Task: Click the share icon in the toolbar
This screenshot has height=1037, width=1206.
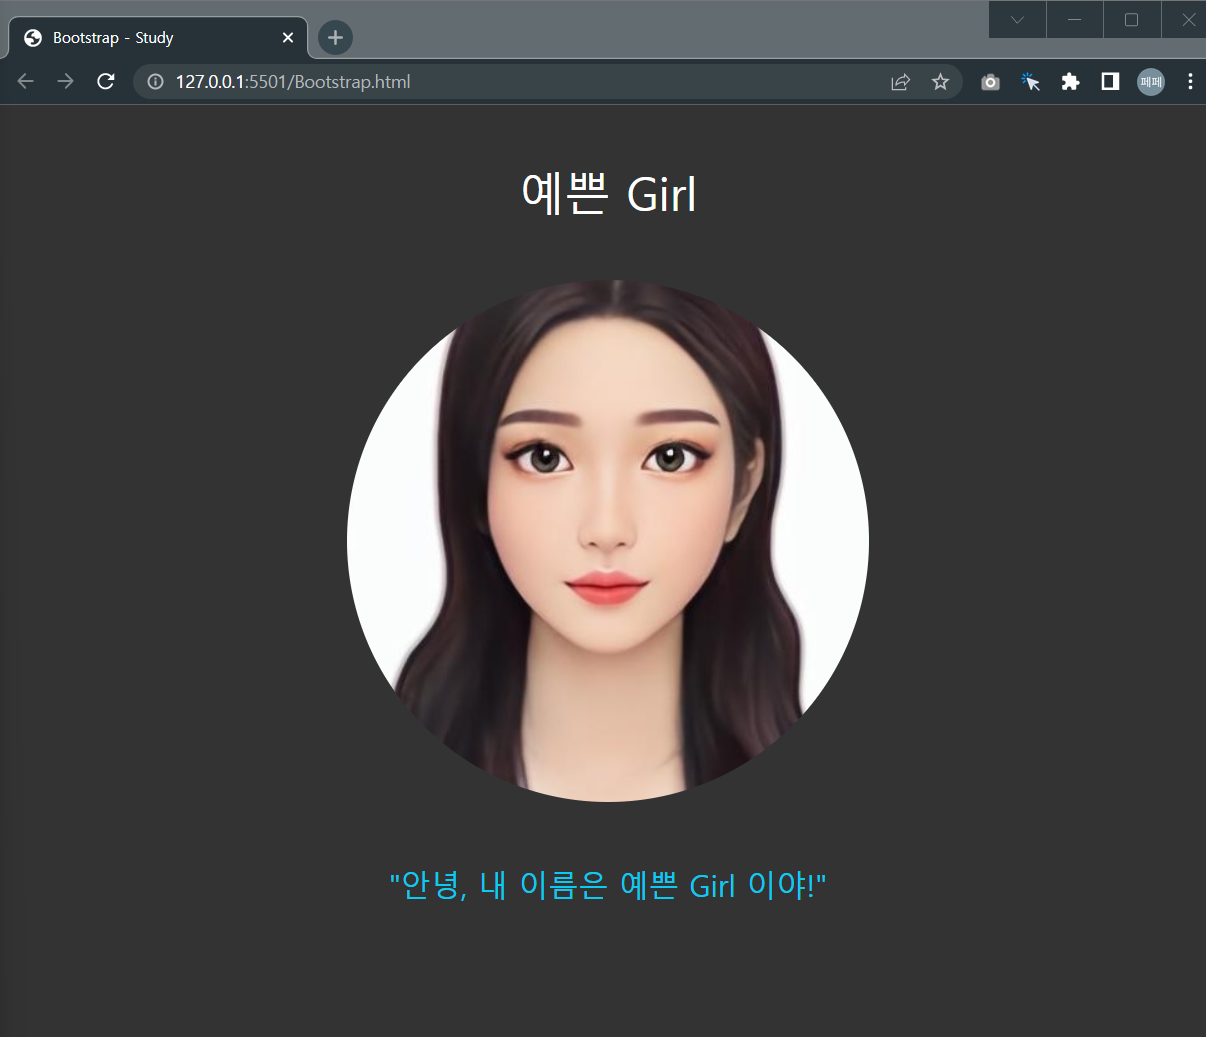Action: [x=900, y=82]
